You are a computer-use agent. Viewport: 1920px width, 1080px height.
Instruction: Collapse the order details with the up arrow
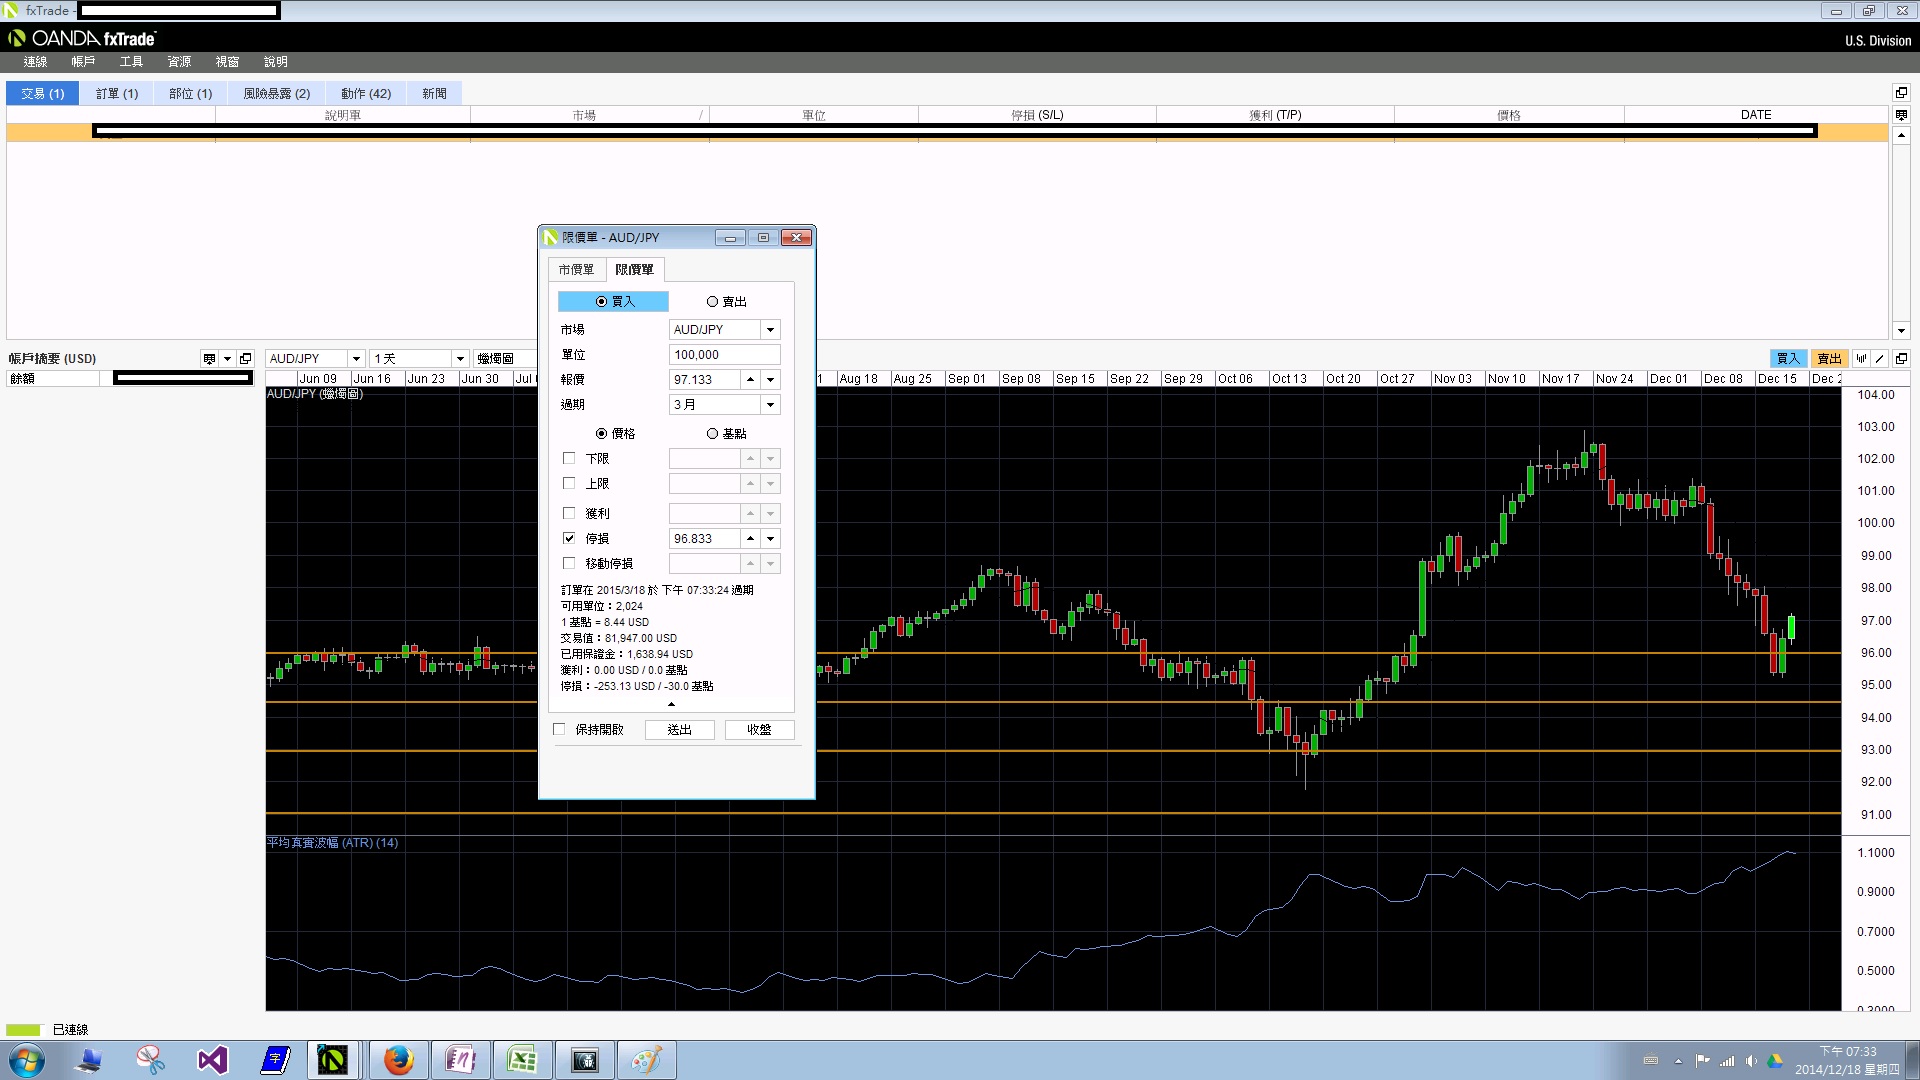671,704
